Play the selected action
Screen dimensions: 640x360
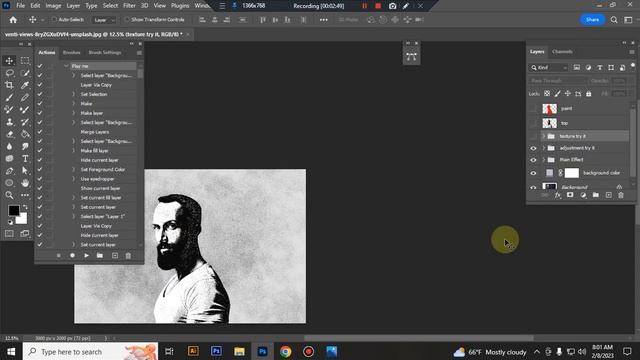86,256
